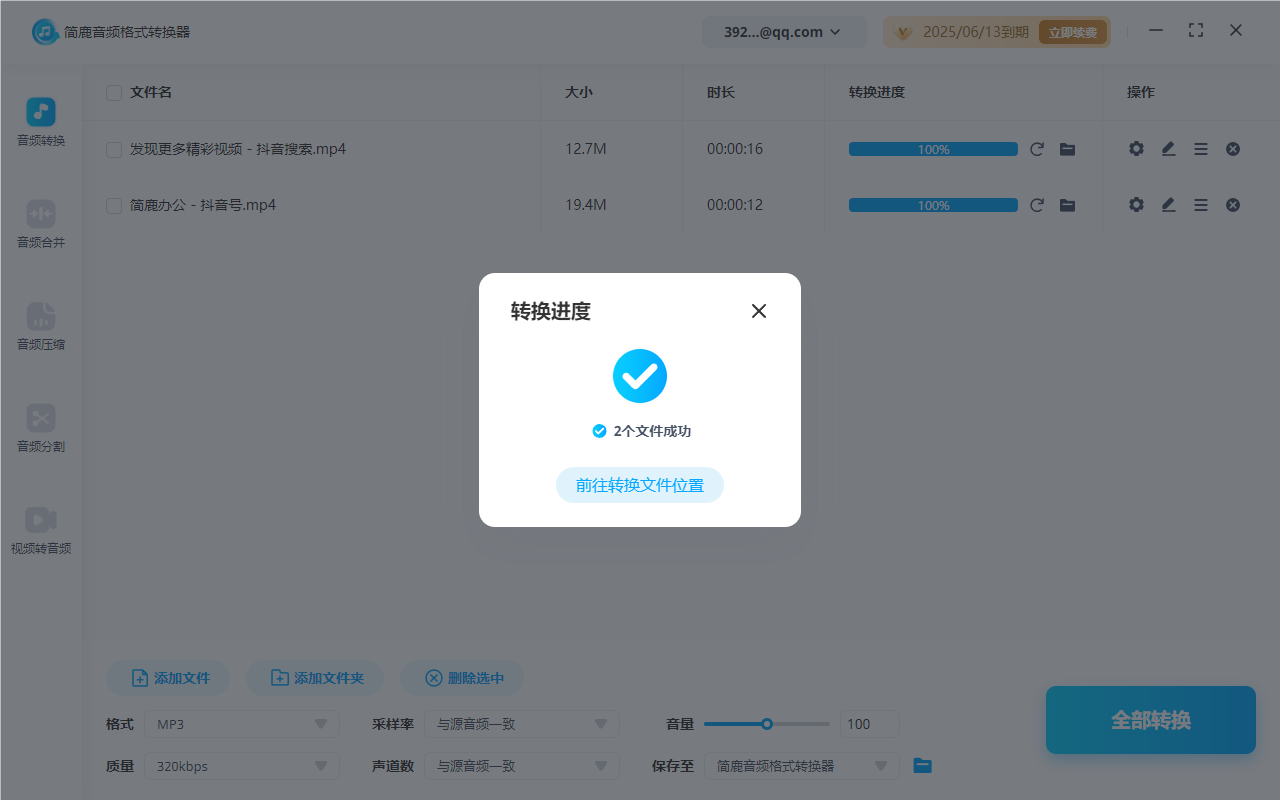Remove 简鹿办公 - 抖音号.mp4 from the list
The width and height of the screenshot is (1280, 800).
(1232, 205)
